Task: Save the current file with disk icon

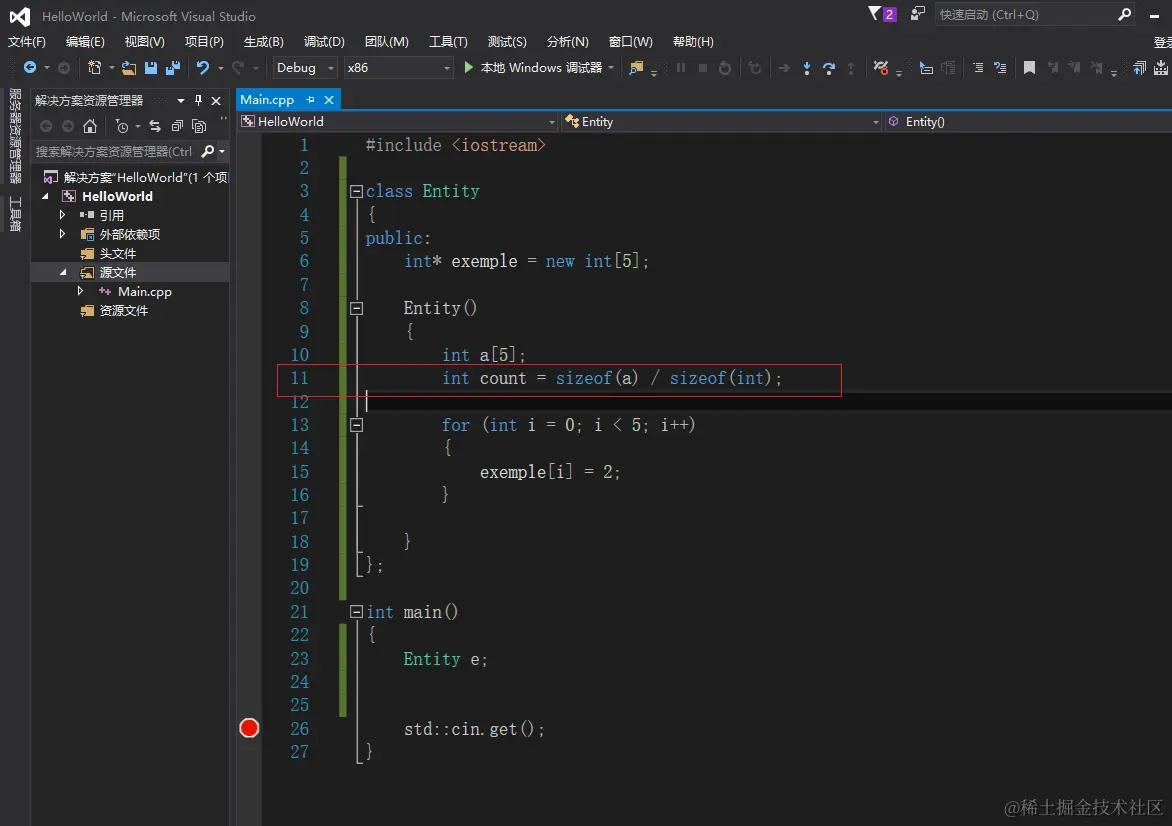Action: point(151,68)
